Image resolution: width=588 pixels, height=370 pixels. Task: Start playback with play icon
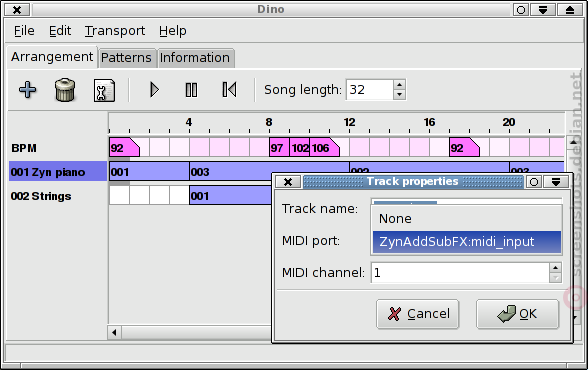(154, 90)
